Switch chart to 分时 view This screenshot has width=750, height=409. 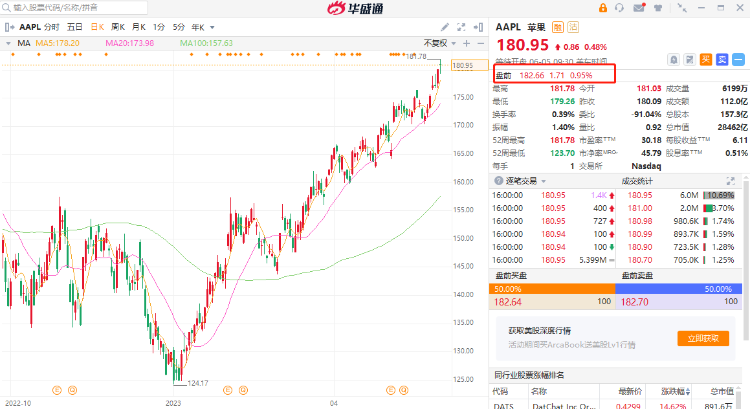pos(52,27)
